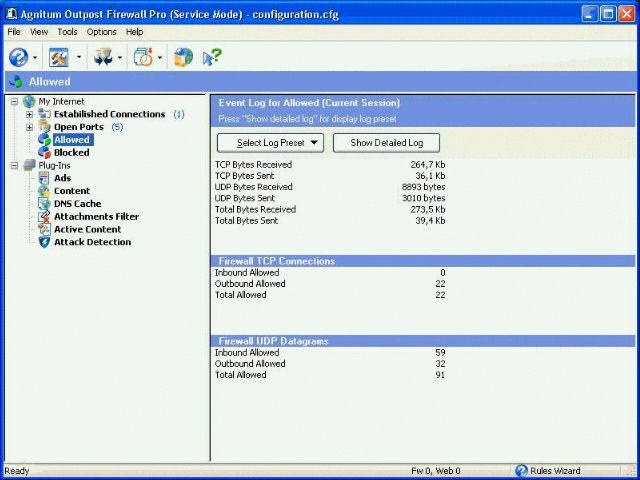Open the View menu
Viewport: 640px width, 480px height.
point(39,32)
